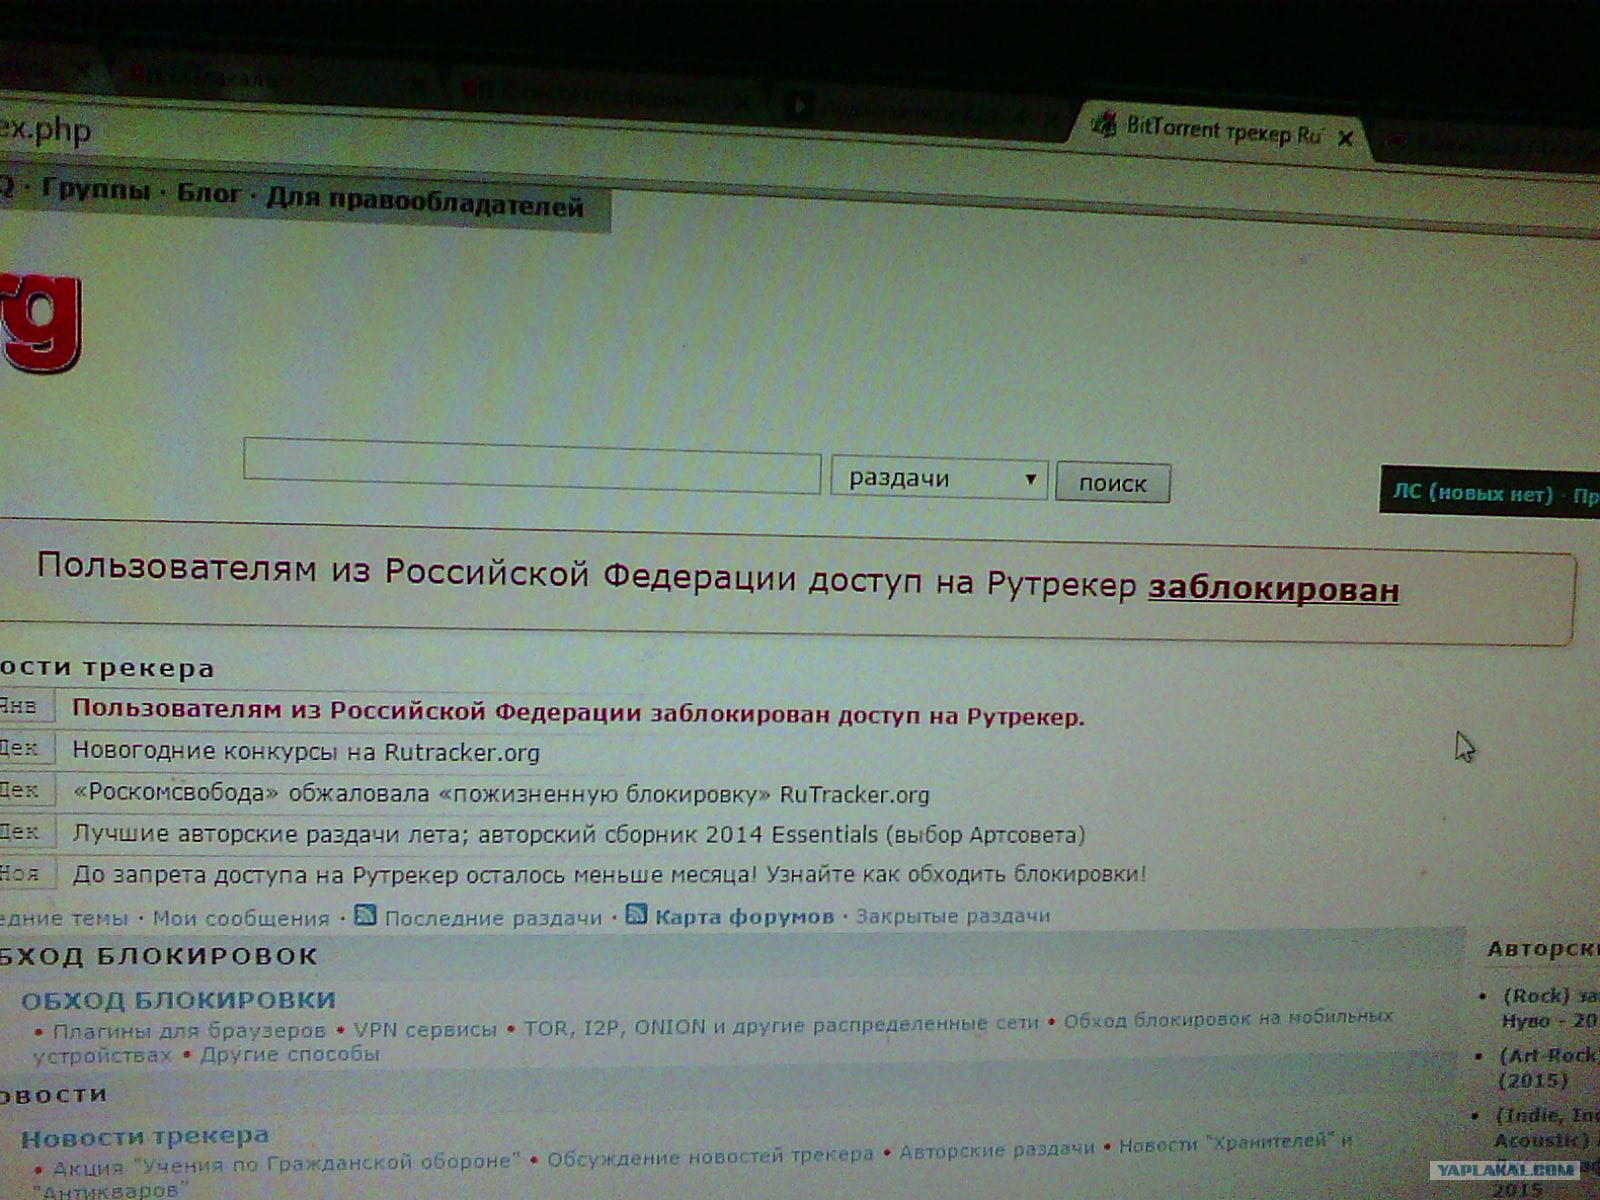Screen dimensions: 1600x1200
Task: Go to Для правообладателей page
Action: (x=425, y=204)
